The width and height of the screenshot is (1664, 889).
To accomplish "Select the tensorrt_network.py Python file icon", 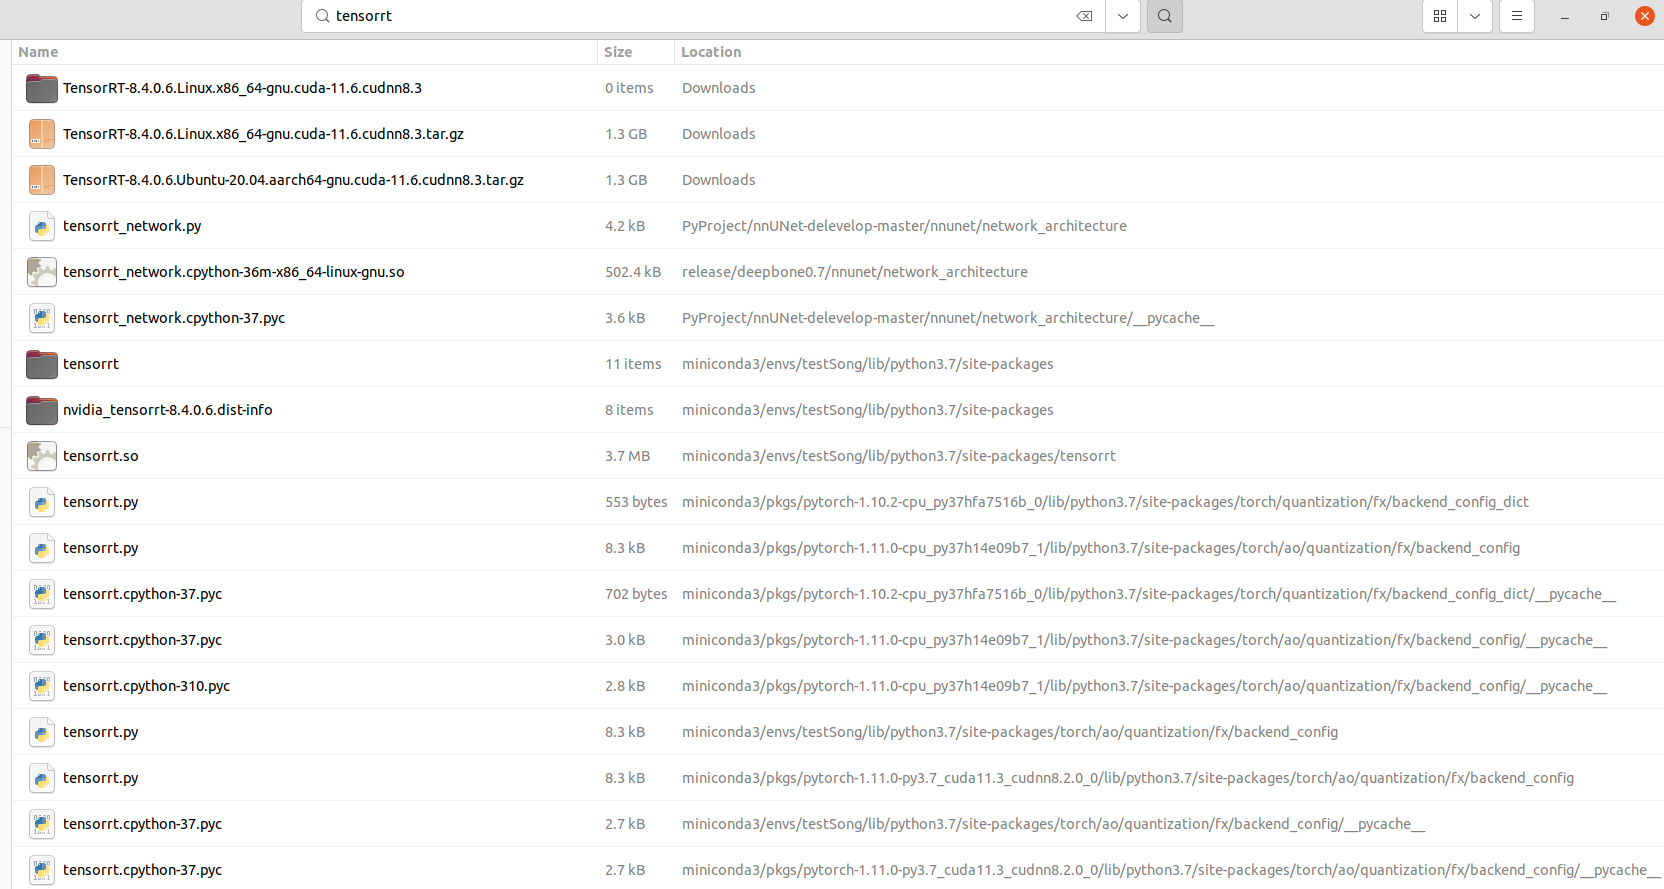I will (x=42, y=226).
